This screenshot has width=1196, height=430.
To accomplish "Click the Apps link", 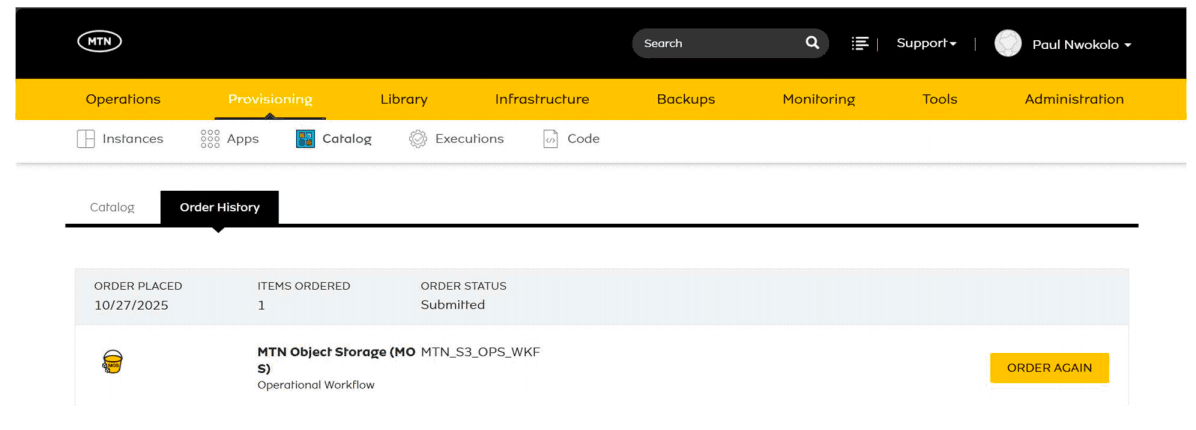I will pyautogui.click(x=243, y=140).
